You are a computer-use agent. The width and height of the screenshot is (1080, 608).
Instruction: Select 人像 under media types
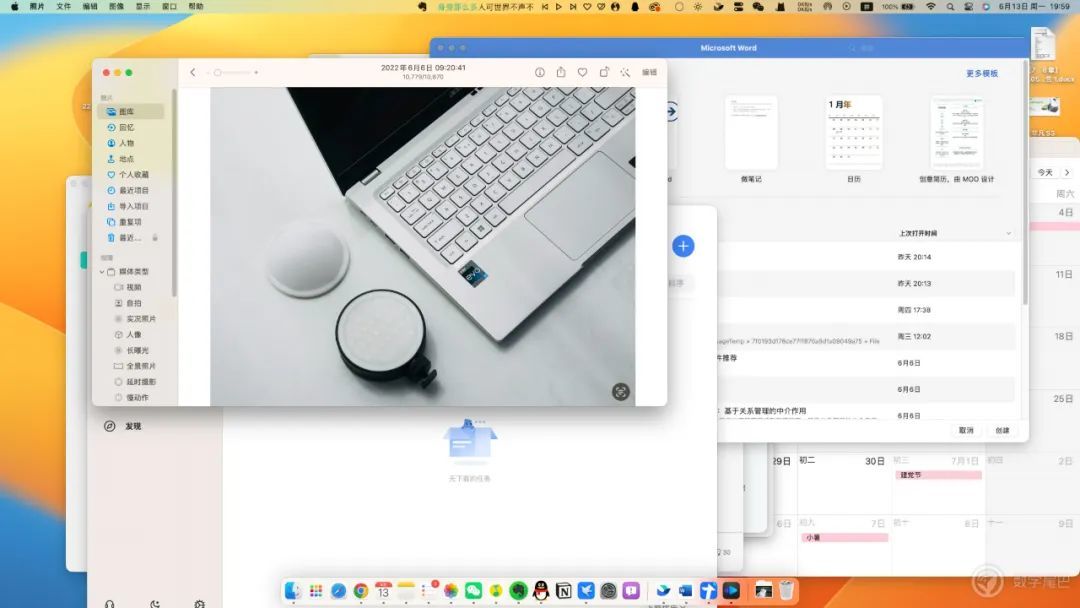point(134,335)
